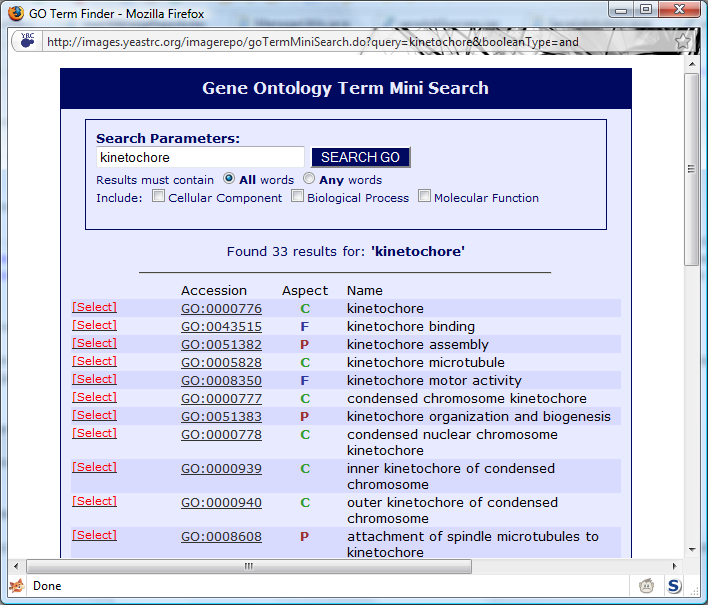Open the GO:0051382 accession link
Image resolution: width=708 pixels, height=605 pixels.
click(221, 345)
